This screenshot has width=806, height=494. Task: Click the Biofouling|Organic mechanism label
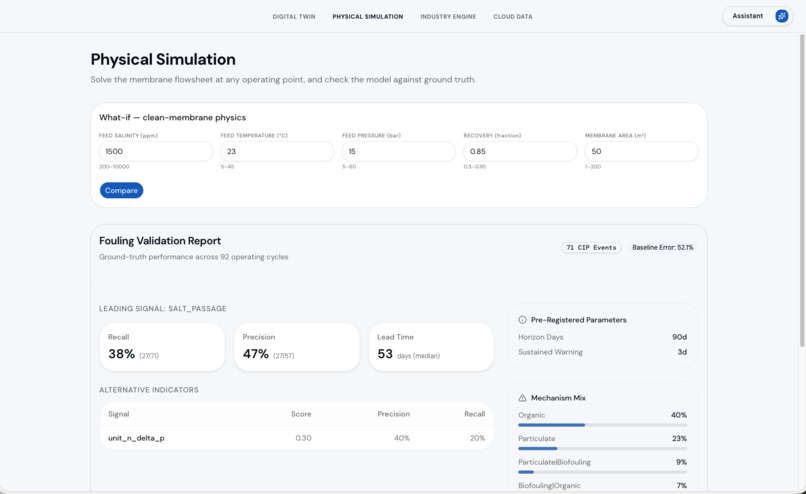pyautogui.click(x=549, y=486)
